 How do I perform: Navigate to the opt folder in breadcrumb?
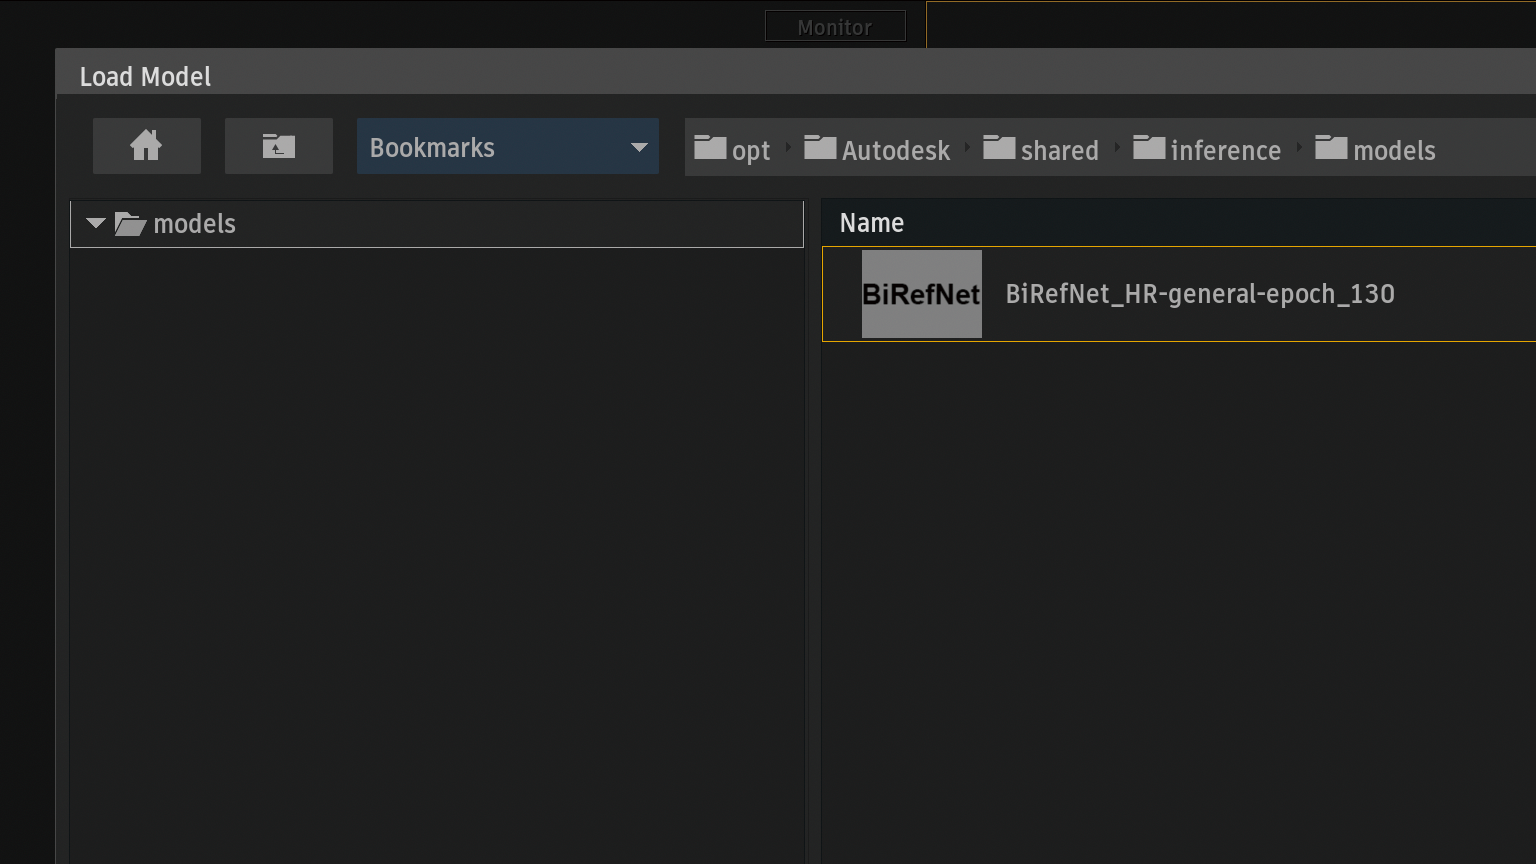[x=733, y=149]
